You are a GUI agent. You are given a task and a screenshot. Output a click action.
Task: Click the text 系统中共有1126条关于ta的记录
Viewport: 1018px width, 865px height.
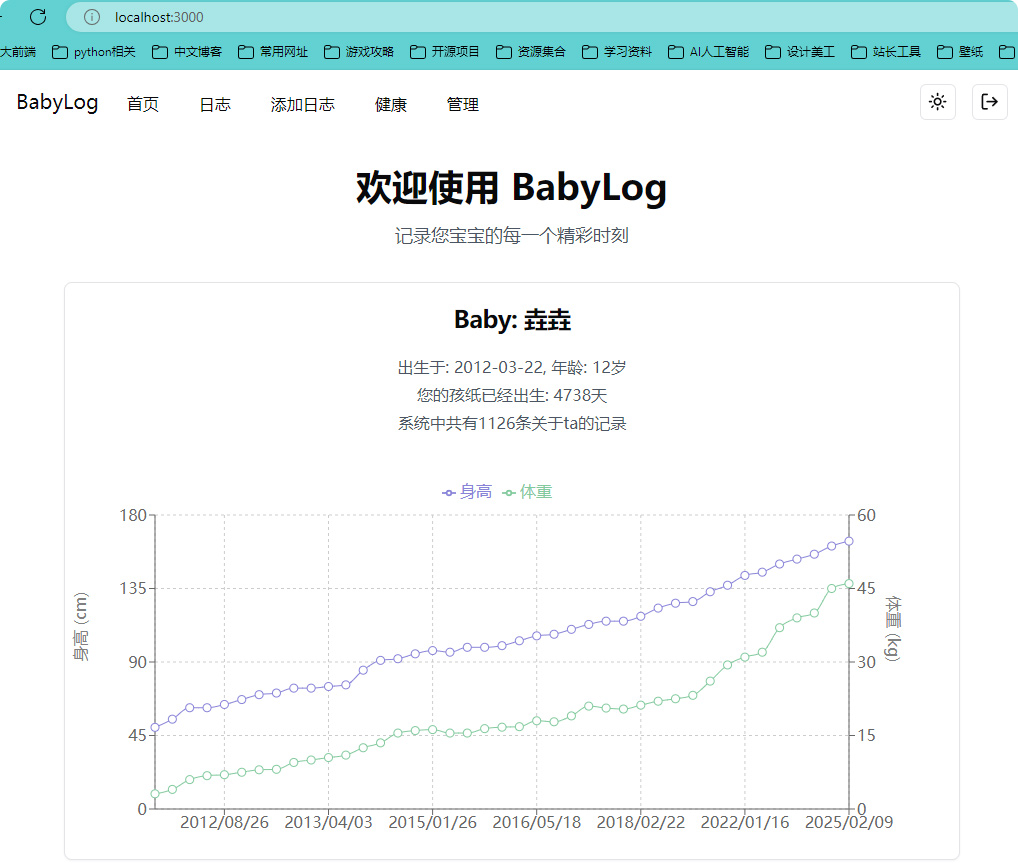point(512,423)
